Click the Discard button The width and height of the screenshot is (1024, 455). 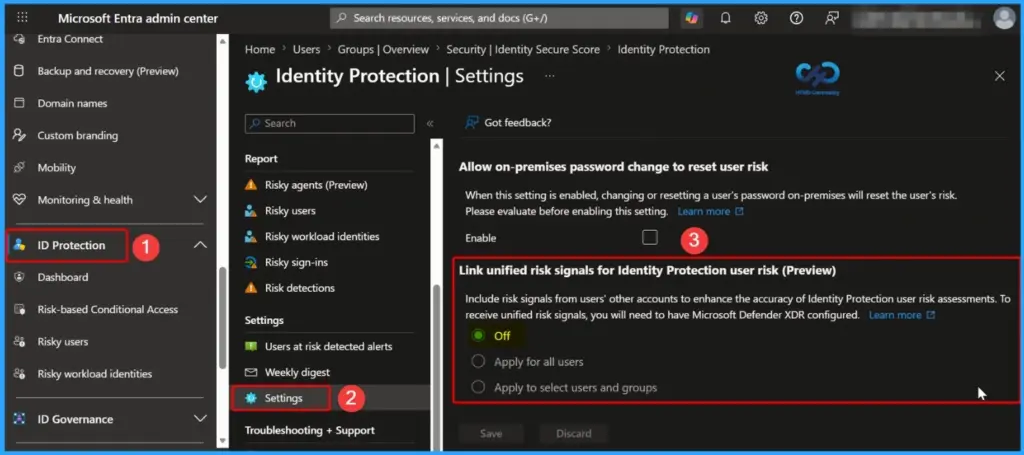(x=574, y=433)
